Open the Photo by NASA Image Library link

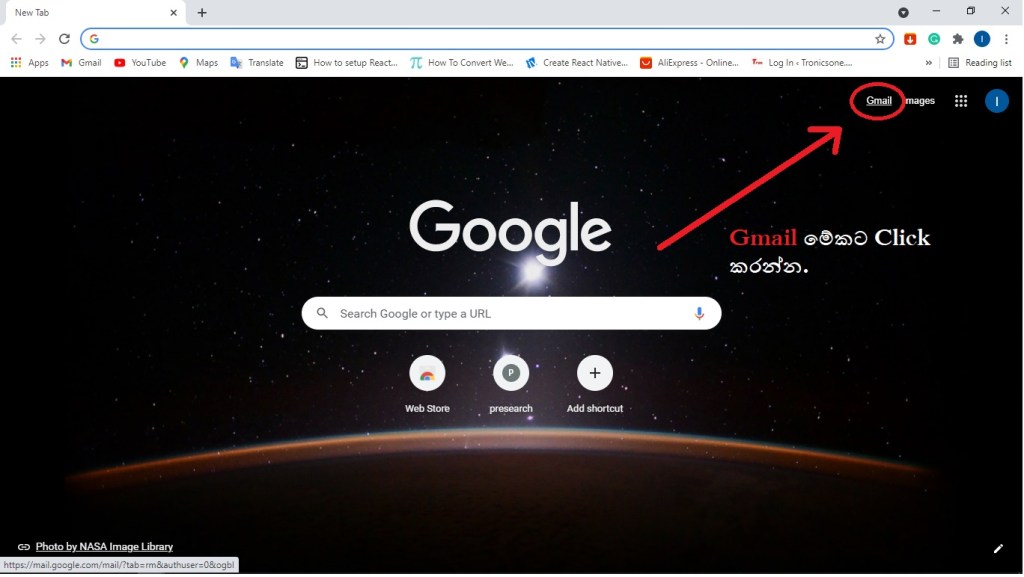tap(104, 546)
